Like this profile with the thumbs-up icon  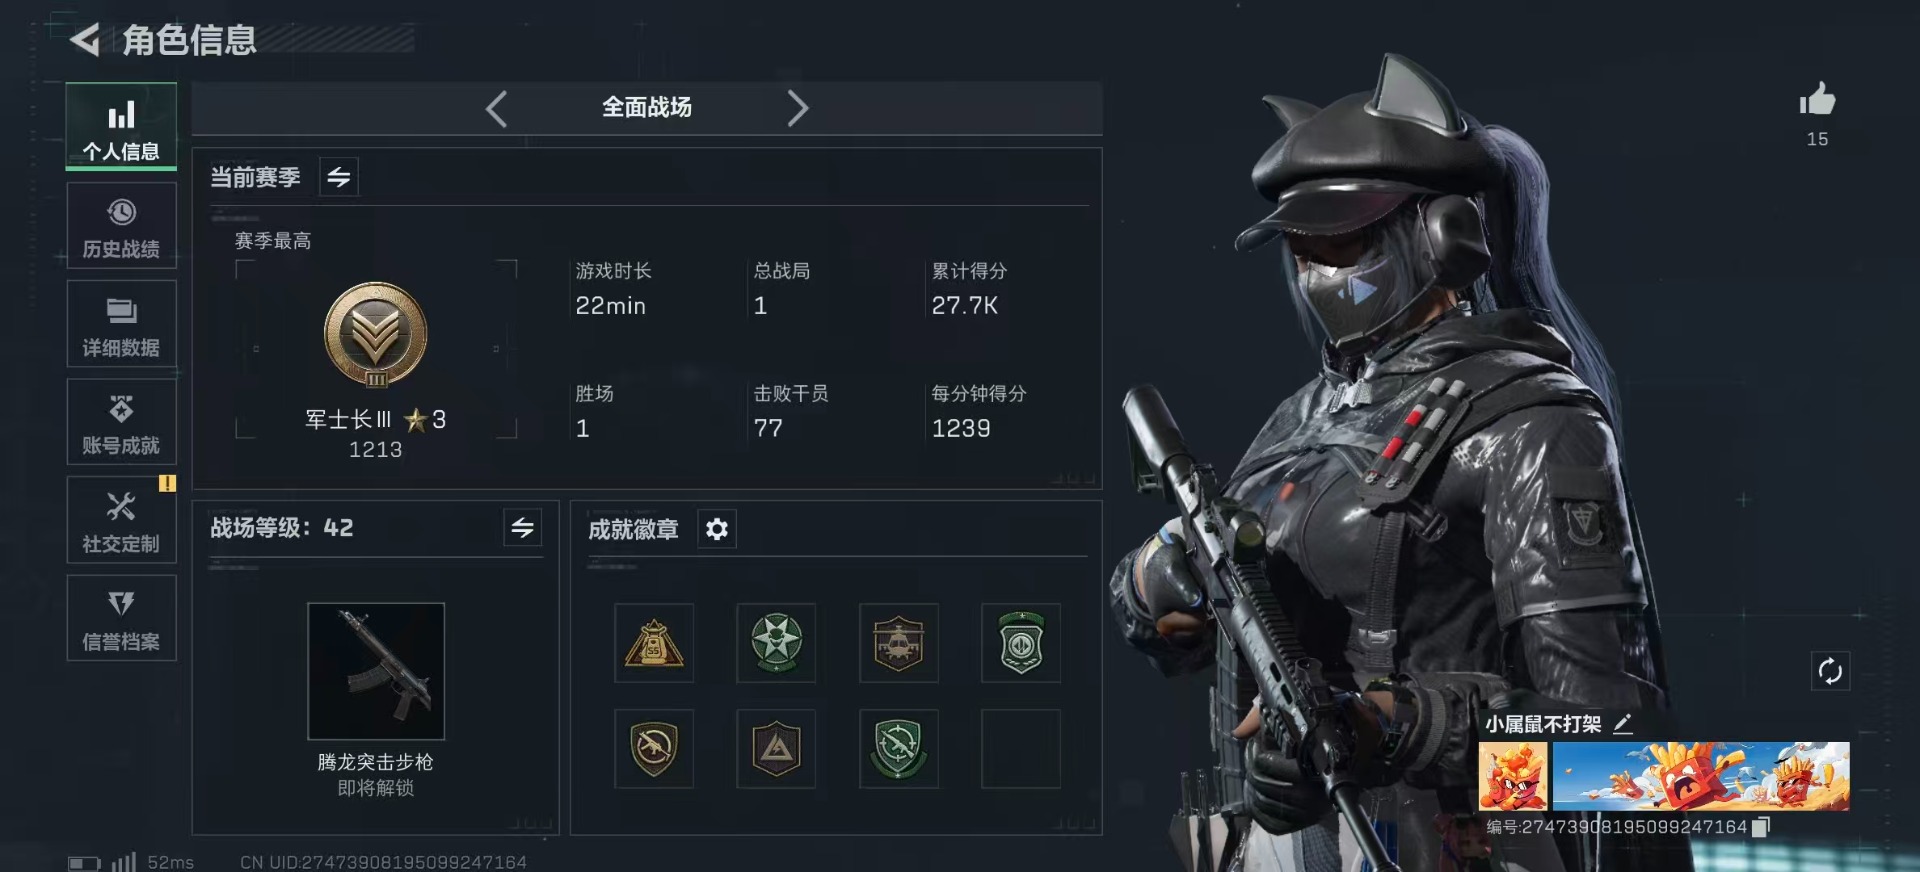click(x=1817, y=100)
